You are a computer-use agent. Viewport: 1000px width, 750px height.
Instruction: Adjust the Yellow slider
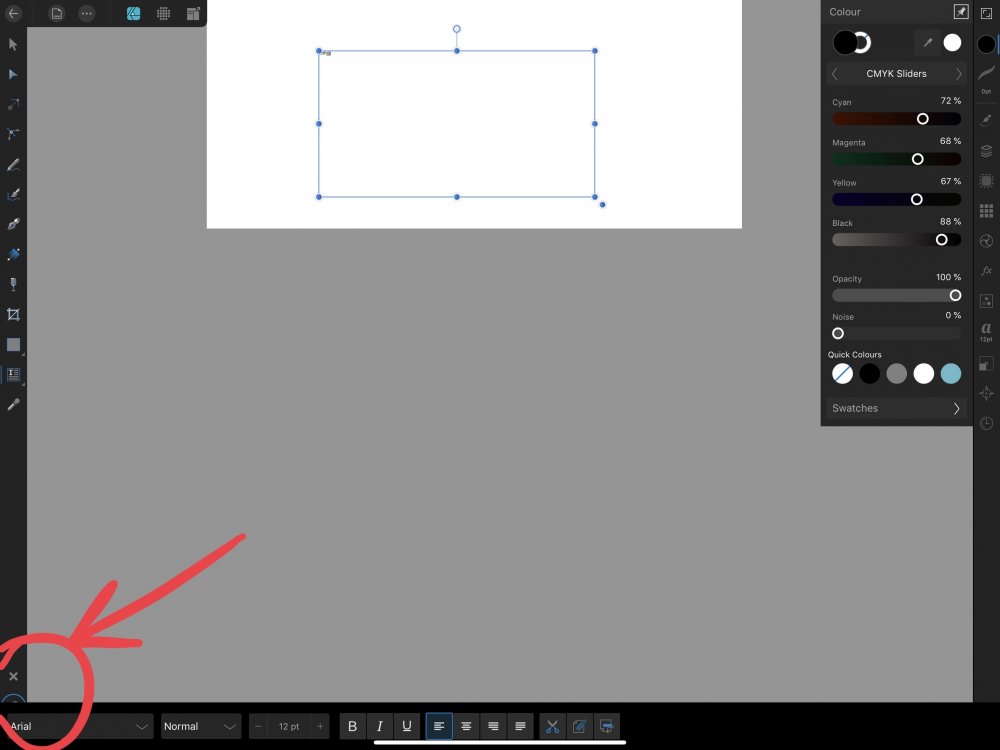click(896, 200)
